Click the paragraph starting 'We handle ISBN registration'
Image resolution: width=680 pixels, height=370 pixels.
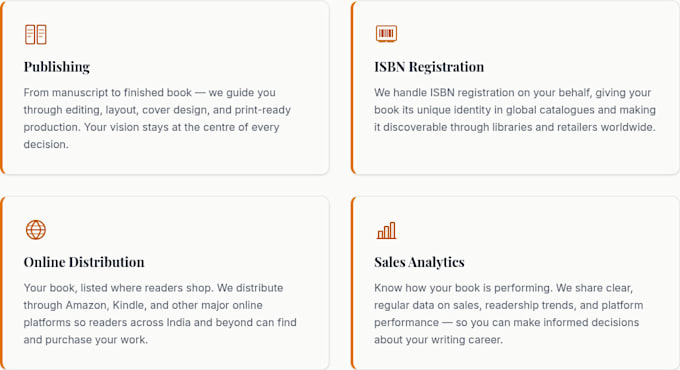[515, 110]
